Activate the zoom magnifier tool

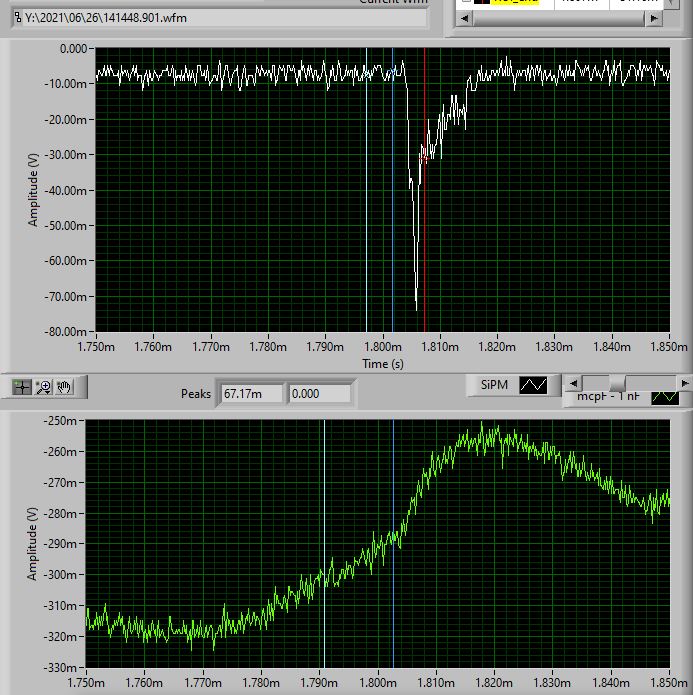[x=44, y=386]
